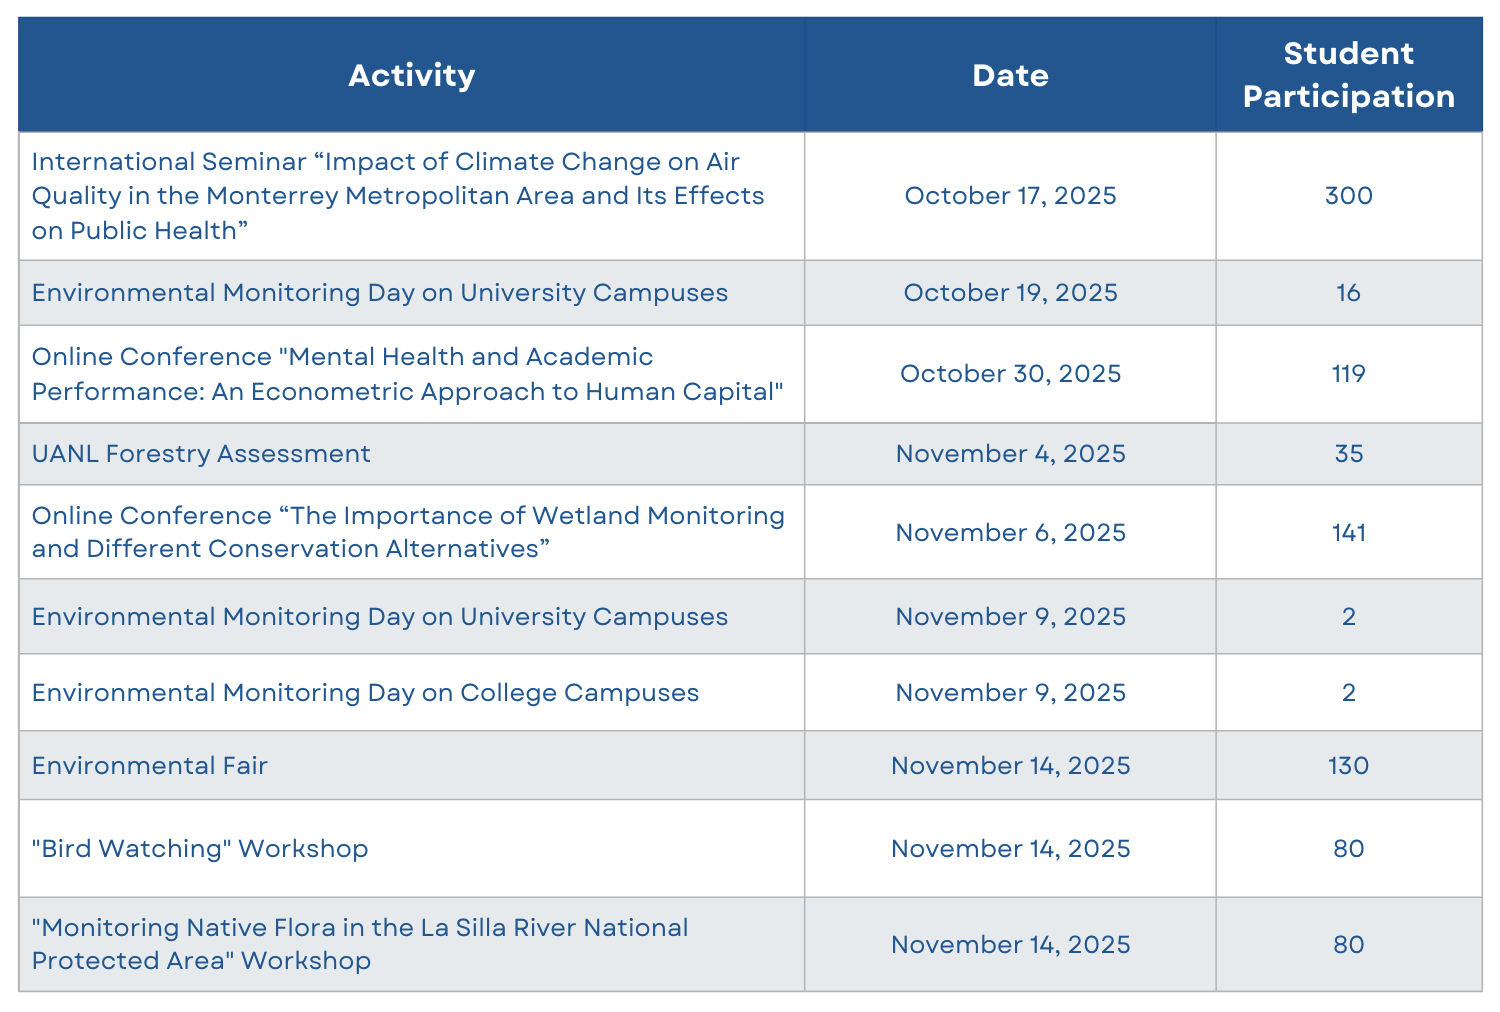Select the November 4, 2025 date cell

[1010, 454]
